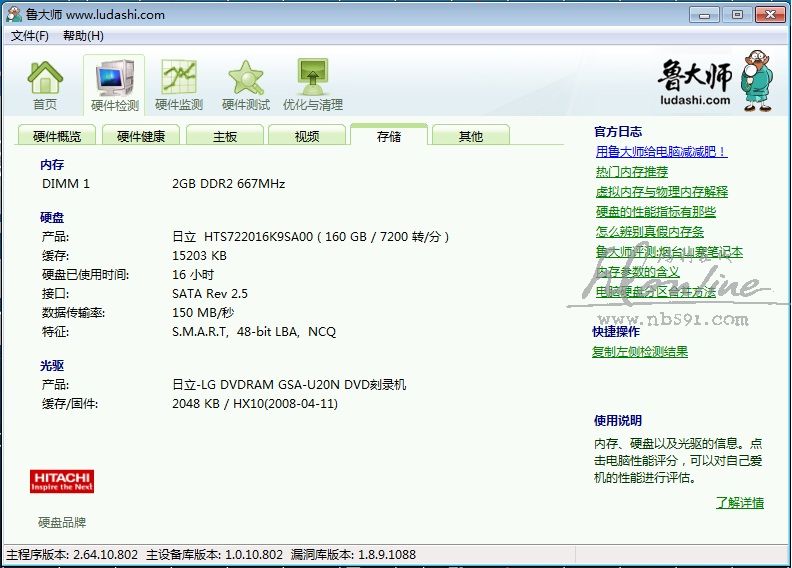Close the Ludashi window

click(x=770, y=15)
